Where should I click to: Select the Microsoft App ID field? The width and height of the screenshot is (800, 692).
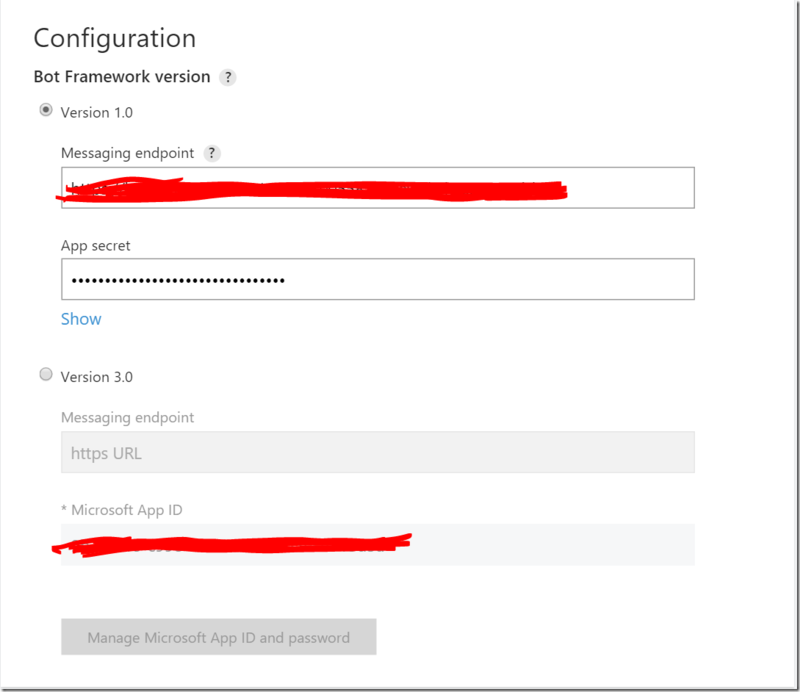click(x=378, y=545)
